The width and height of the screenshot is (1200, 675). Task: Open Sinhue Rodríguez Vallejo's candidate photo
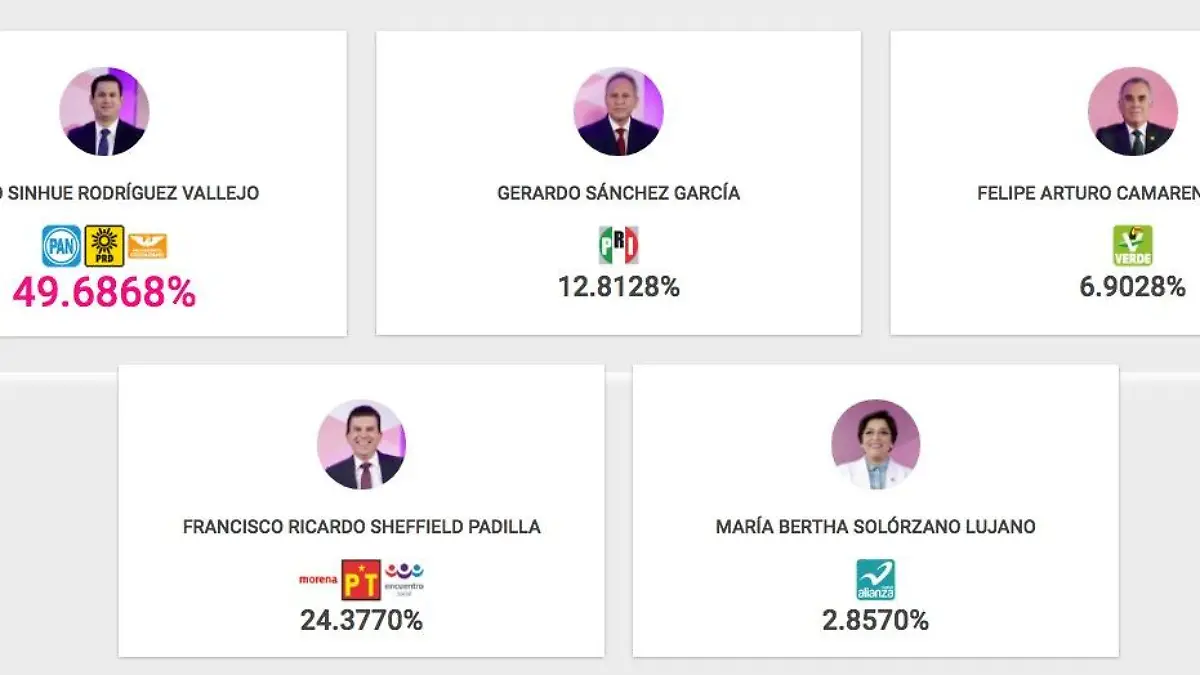pyautogui.click(x=104, y=111)
